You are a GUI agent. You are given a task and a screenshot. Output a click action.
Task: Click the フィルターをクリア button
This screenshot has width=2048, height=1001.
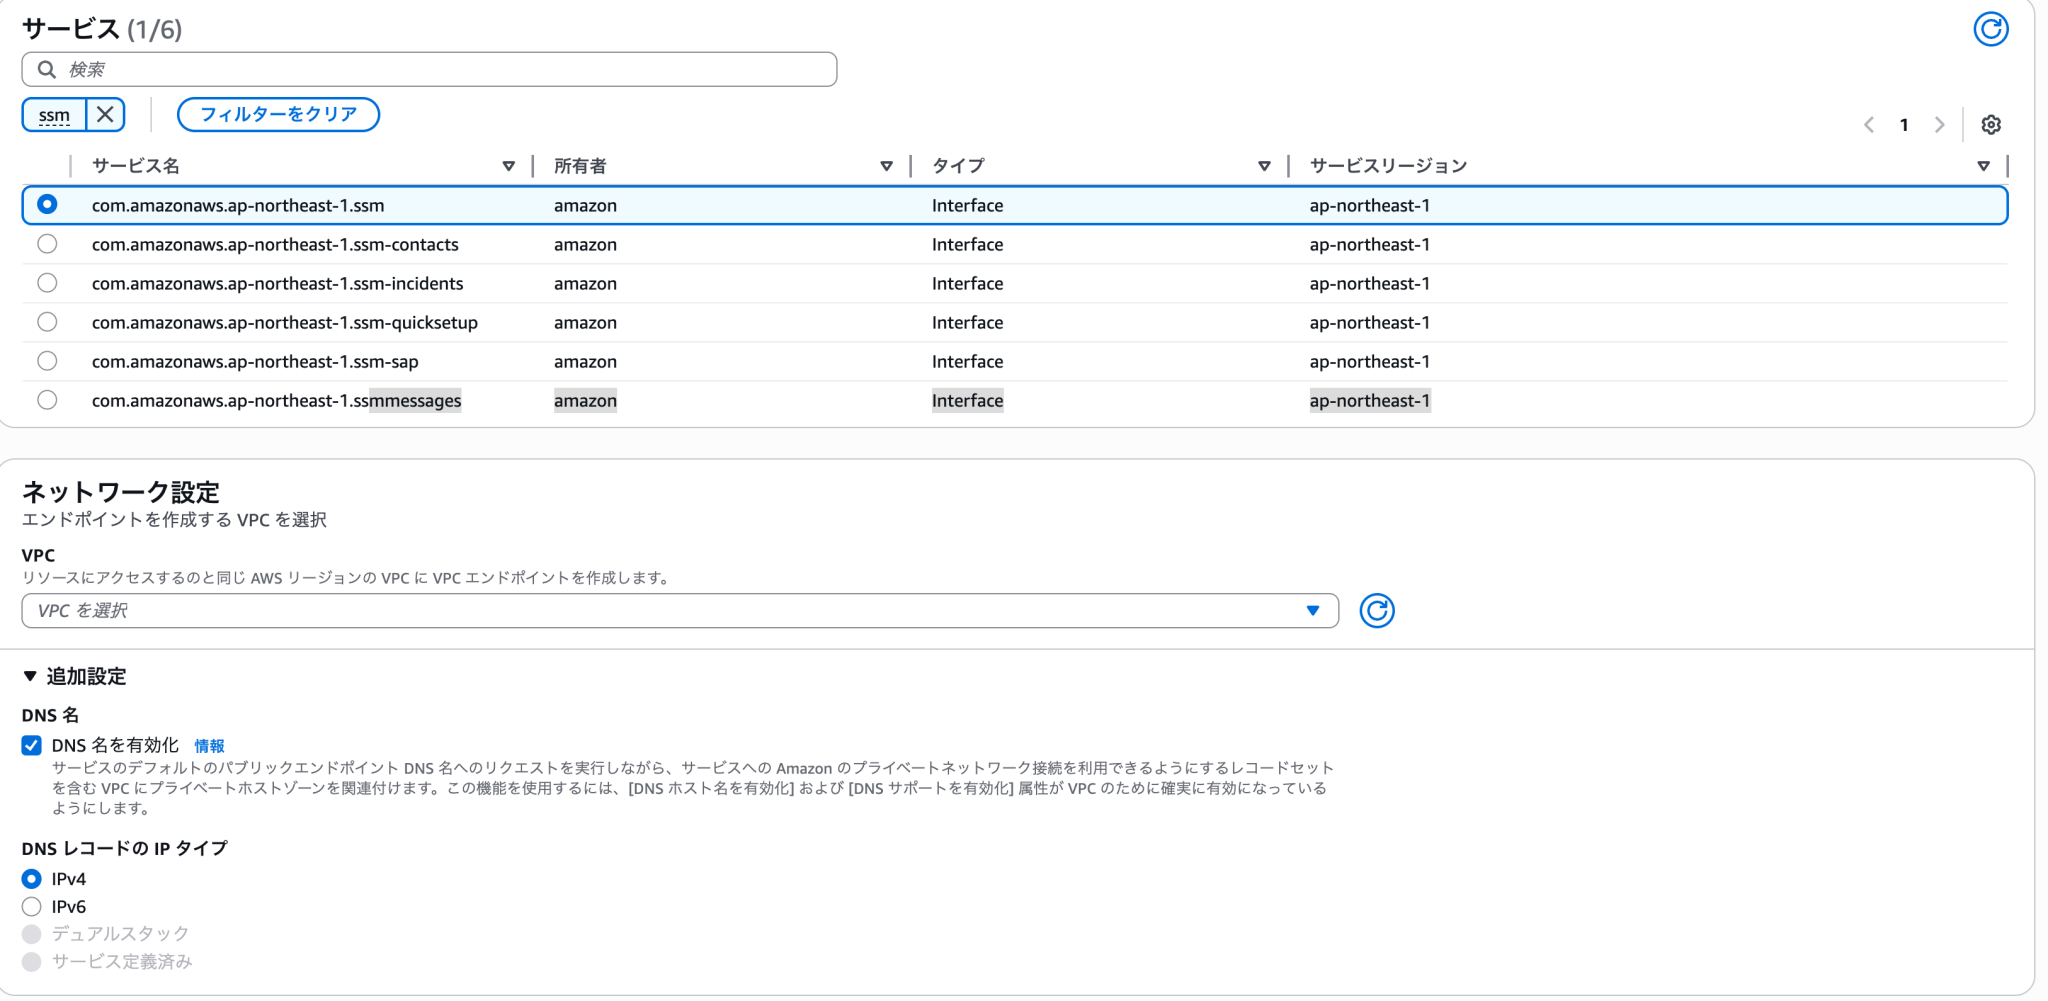pos(278,114)
